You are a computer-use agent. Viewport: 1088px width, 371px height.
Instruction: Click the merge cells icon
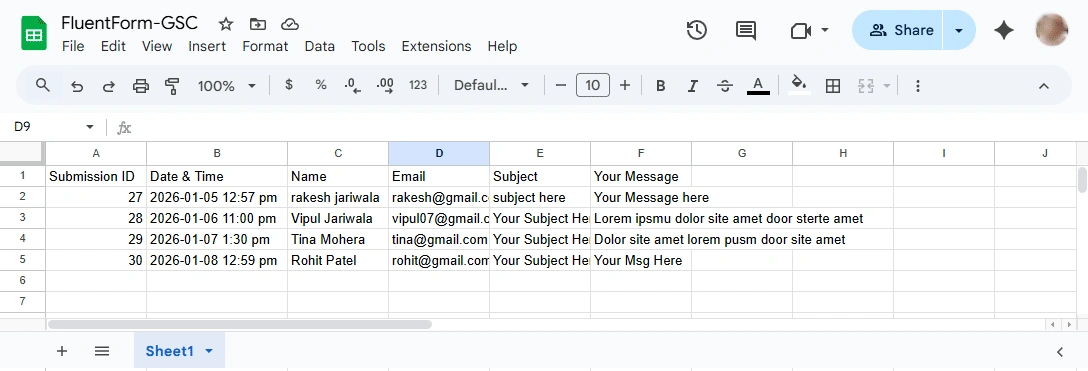click(x=865, y=86)
